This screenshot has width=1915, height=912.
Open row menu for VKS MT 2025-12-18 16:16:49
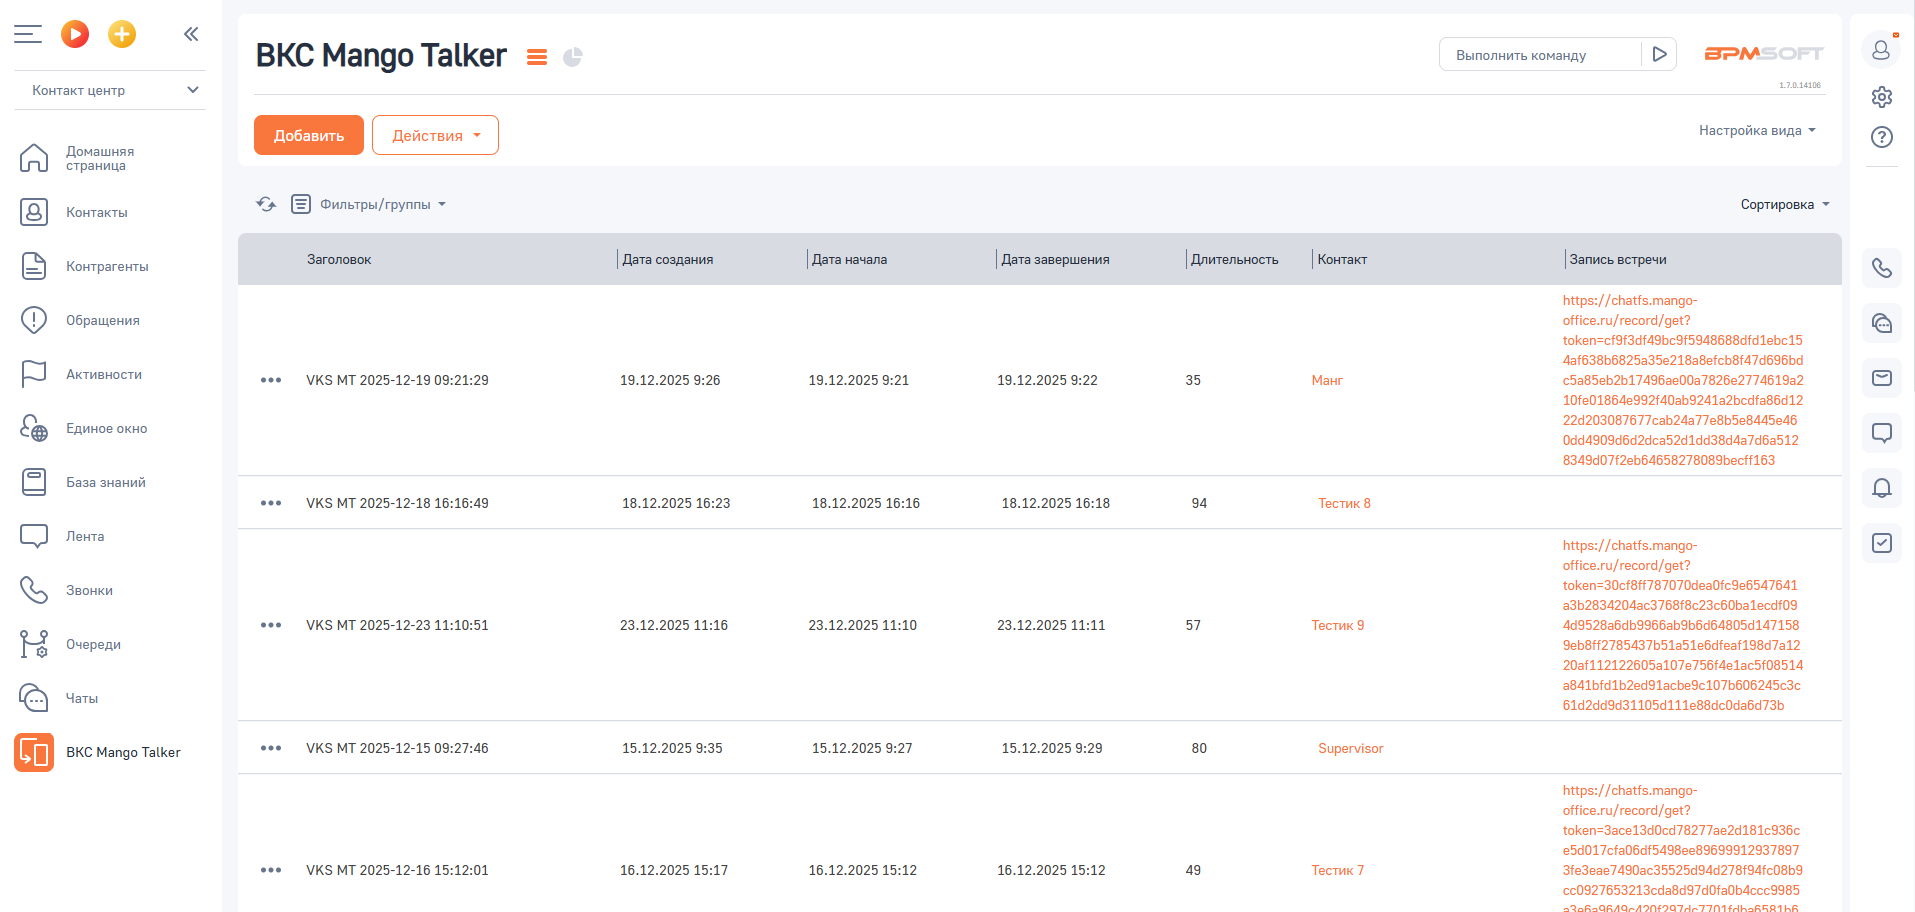271,503
